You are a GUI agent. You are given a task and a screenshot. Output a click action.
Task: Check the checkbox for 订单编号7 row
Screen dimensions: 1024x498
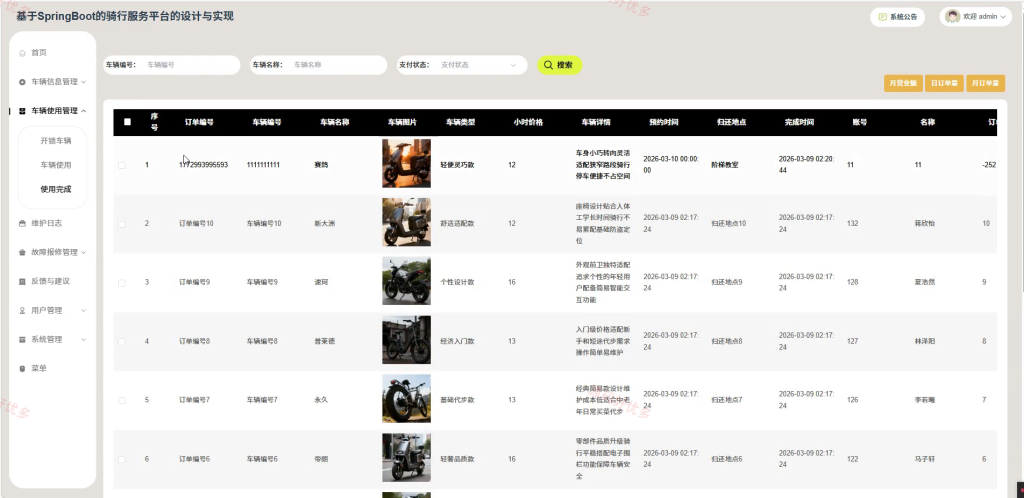point(121,400)
